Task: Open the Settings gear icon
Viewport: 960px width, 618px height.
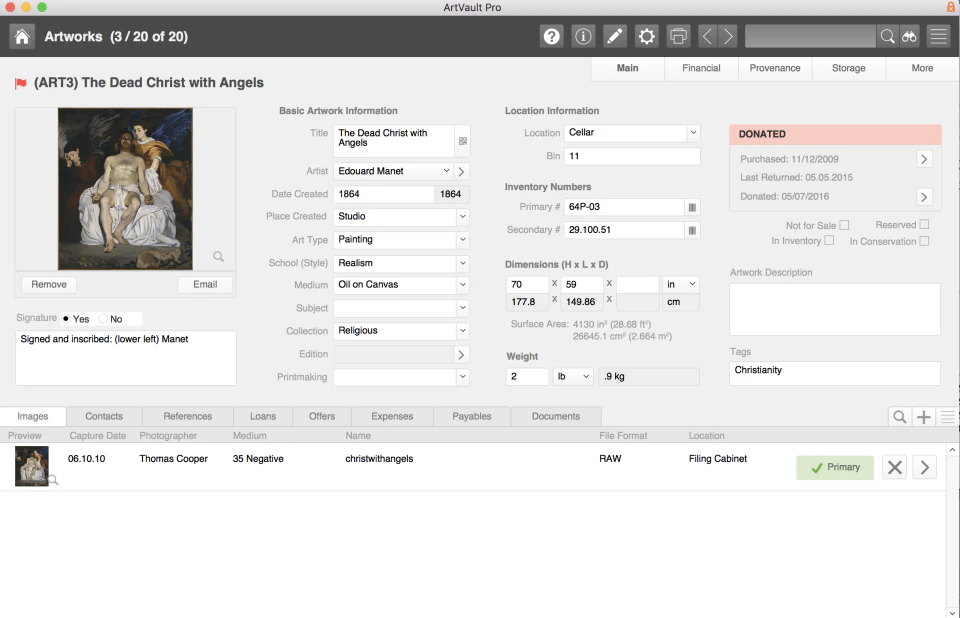Action: pyautogui.click(x=646, y=36)
